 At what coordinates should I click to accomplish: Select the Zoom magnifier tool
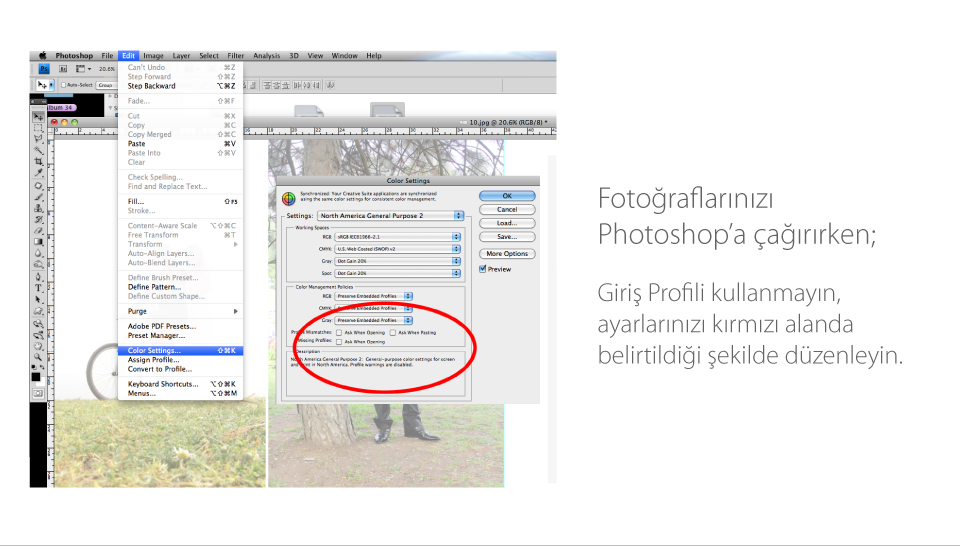pyautogui.click(x=38, y=356)
